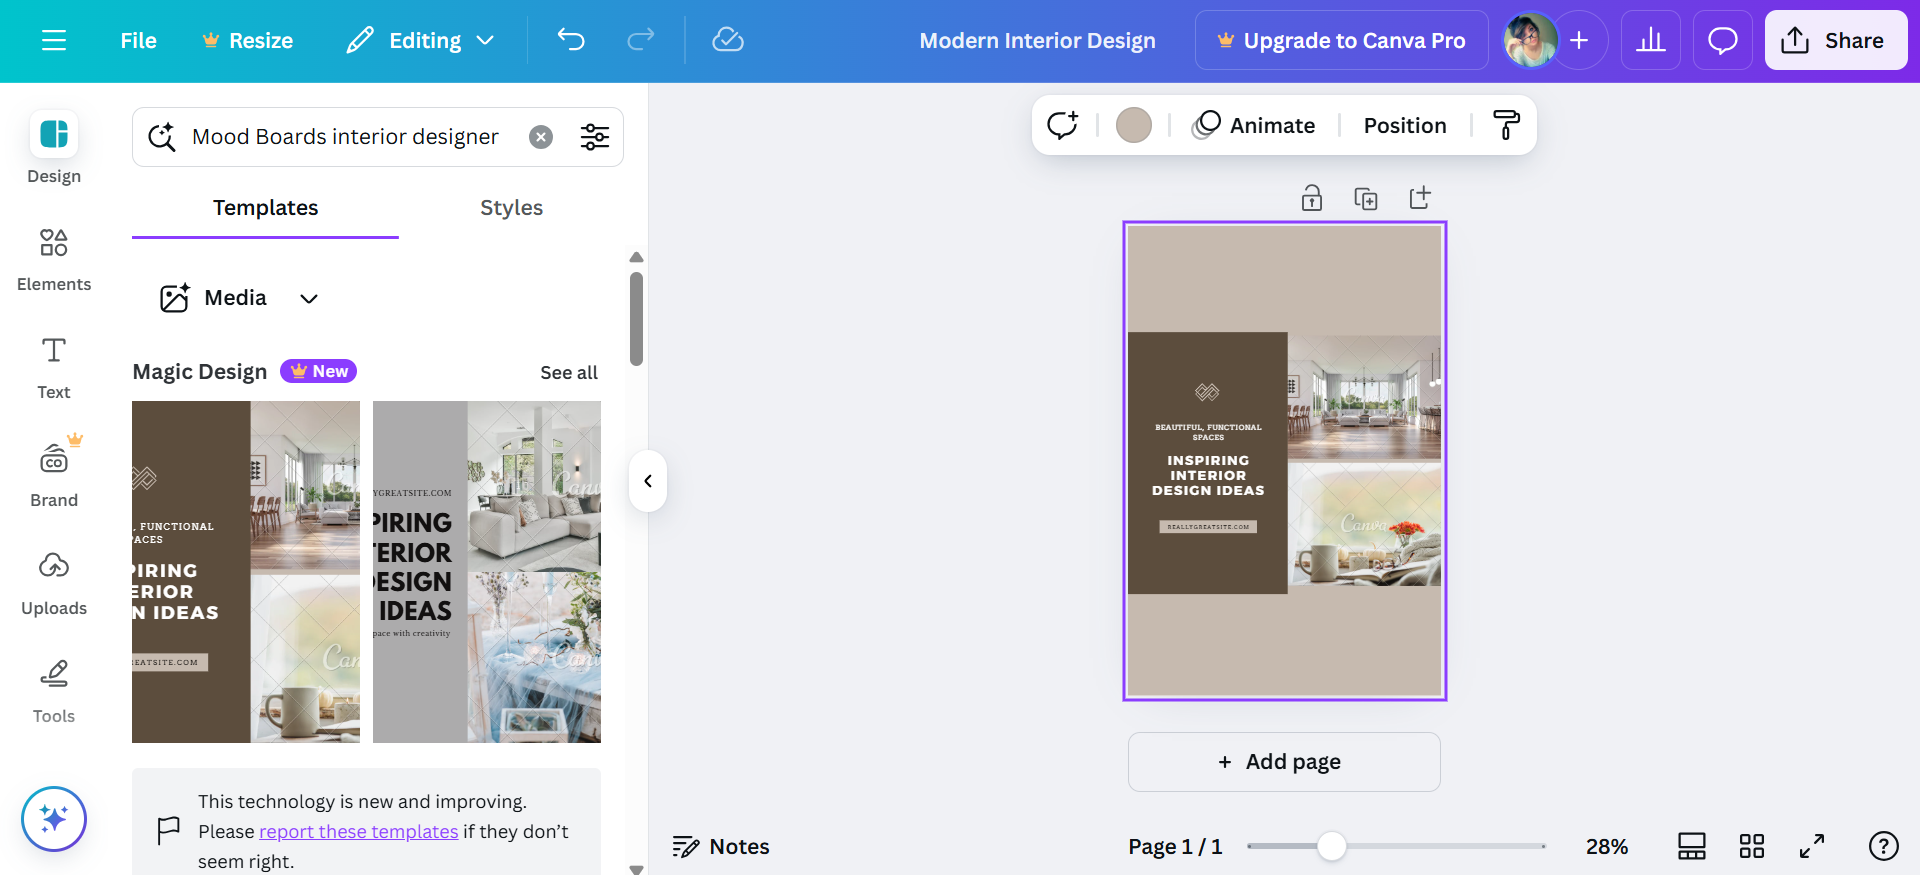The width and height of the screenshot is (1920, 875).
Task: Switch to the Styles tab
Action: [511, 208]
